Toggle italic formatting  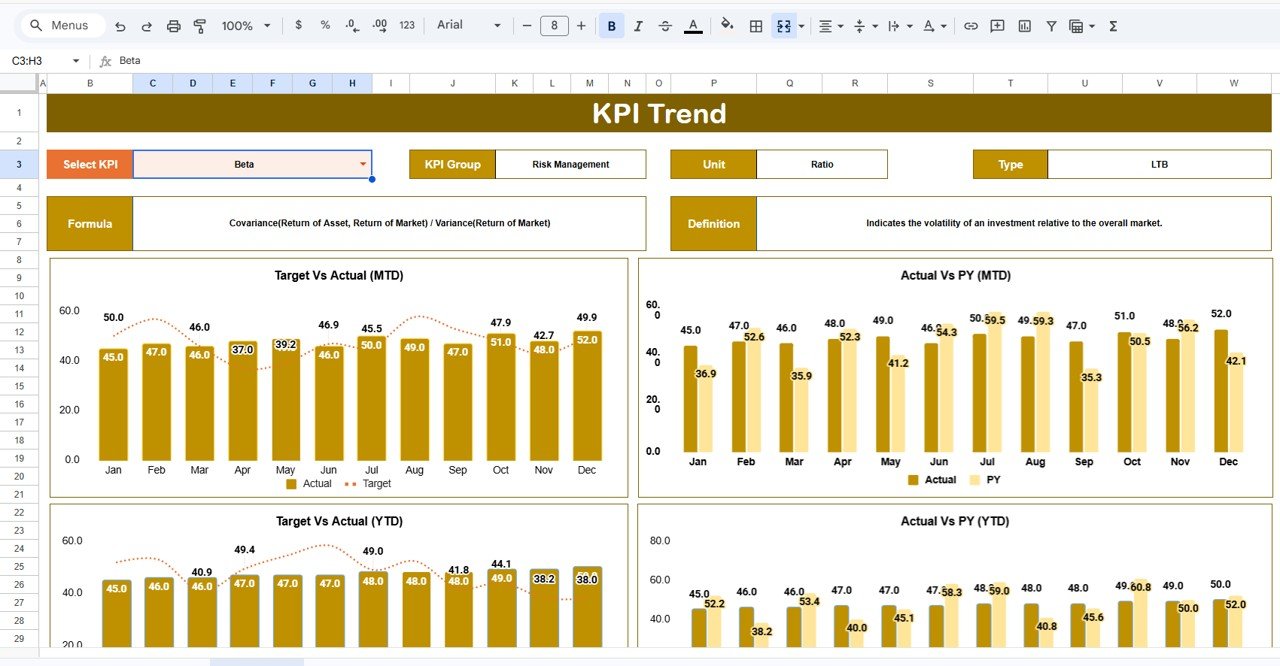(x=638, y=25)
